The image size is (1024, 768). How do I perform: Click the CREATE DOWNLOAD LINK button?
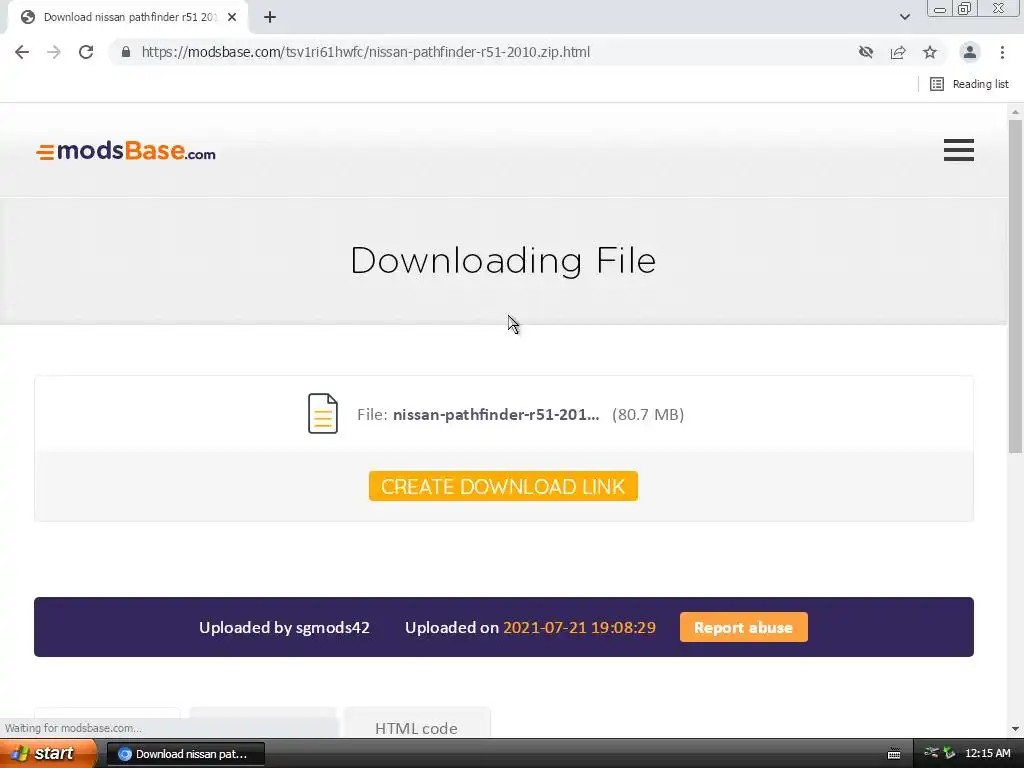pos(503,487)
